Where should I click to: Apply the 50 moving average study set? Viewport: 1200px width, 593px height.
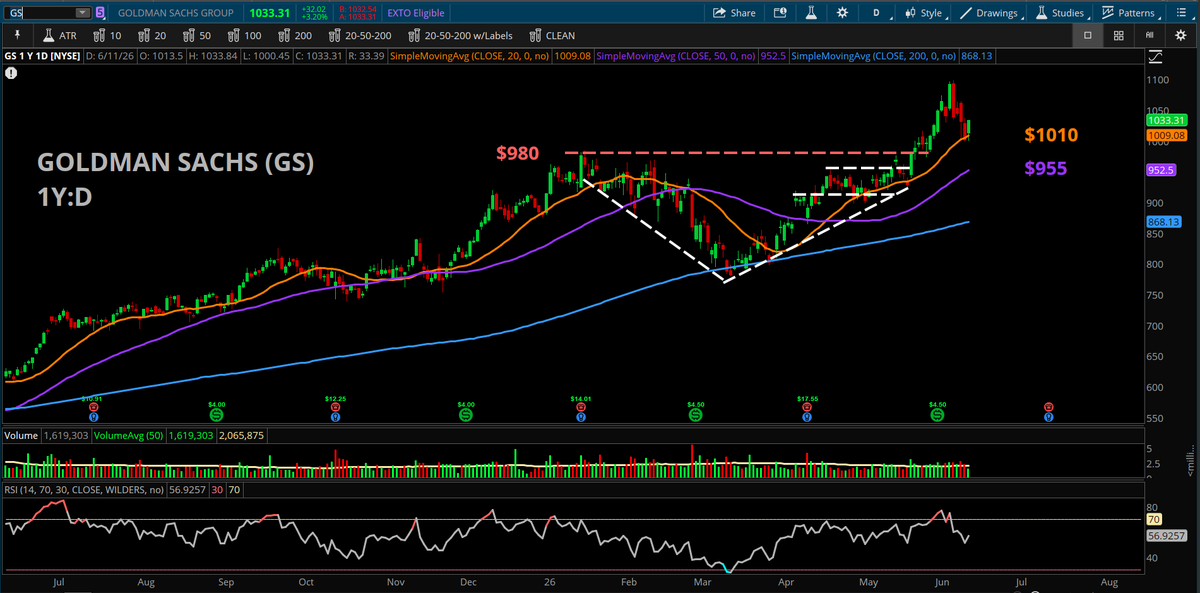[198, 35]
